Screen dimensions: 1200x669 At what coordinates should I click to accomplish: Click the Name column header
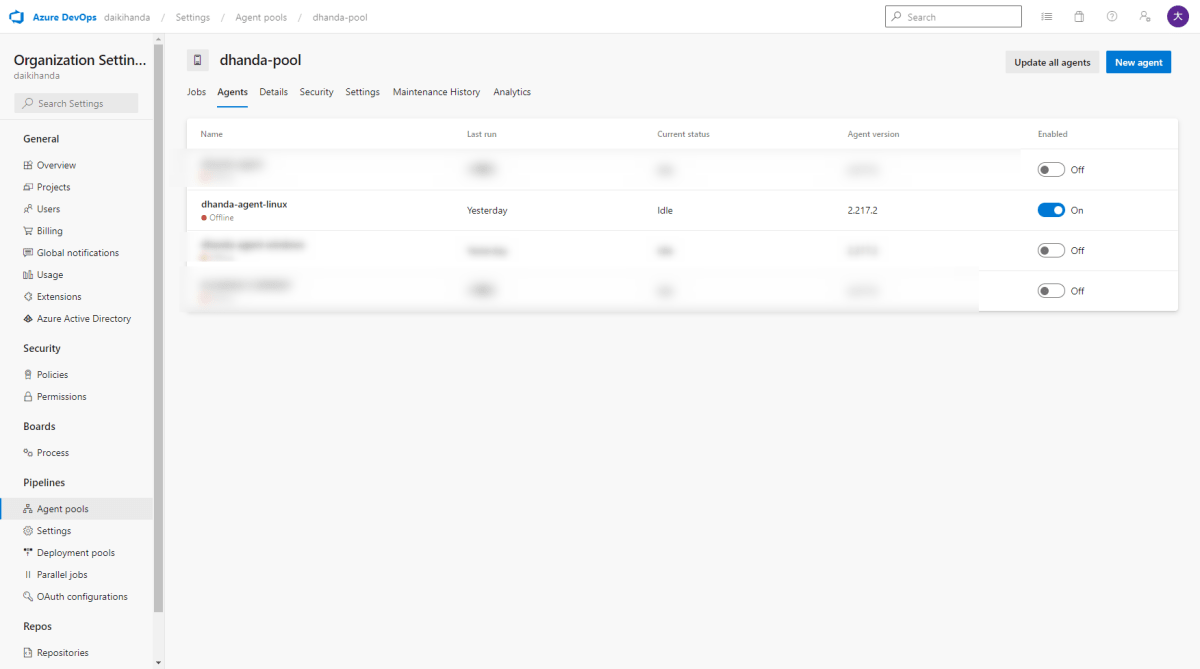211,134
